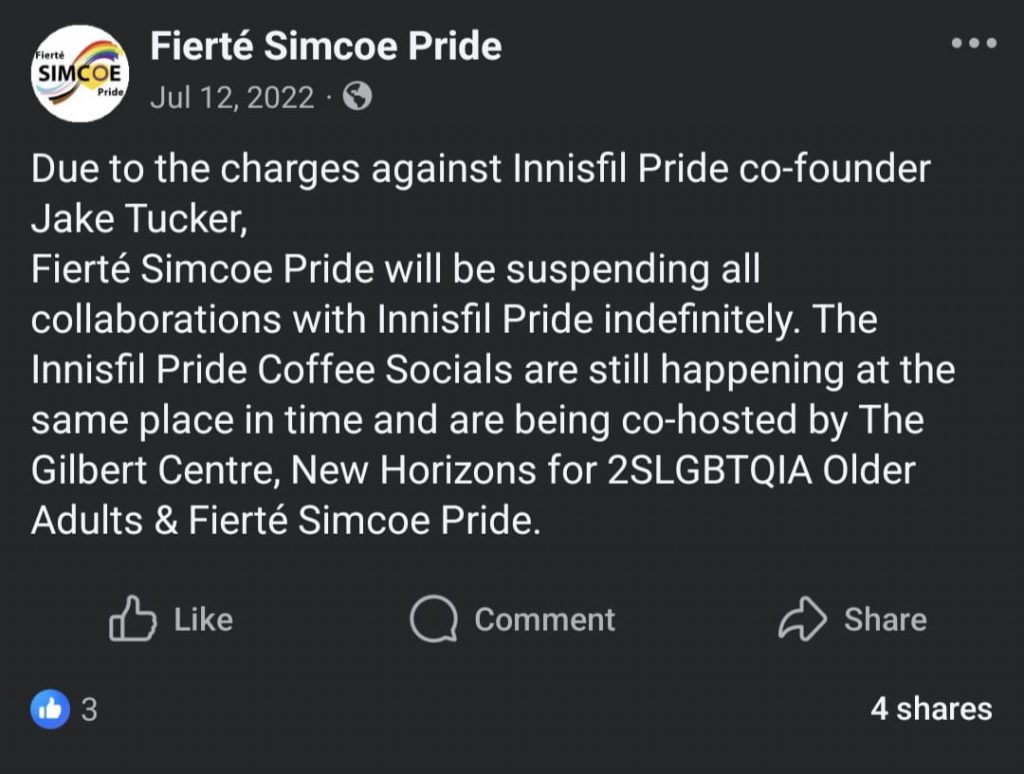Click the Innisfil Pride Coffee Socials sentence
Viewport: 1024px width, 774px height.
(x=493, y=370)
